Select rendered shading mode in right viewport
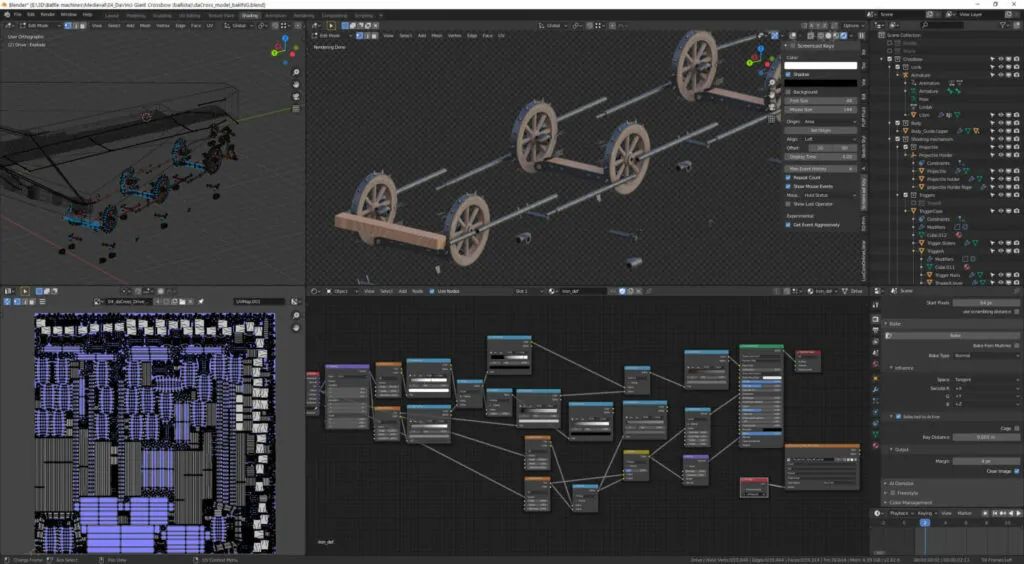 [844, 36]
